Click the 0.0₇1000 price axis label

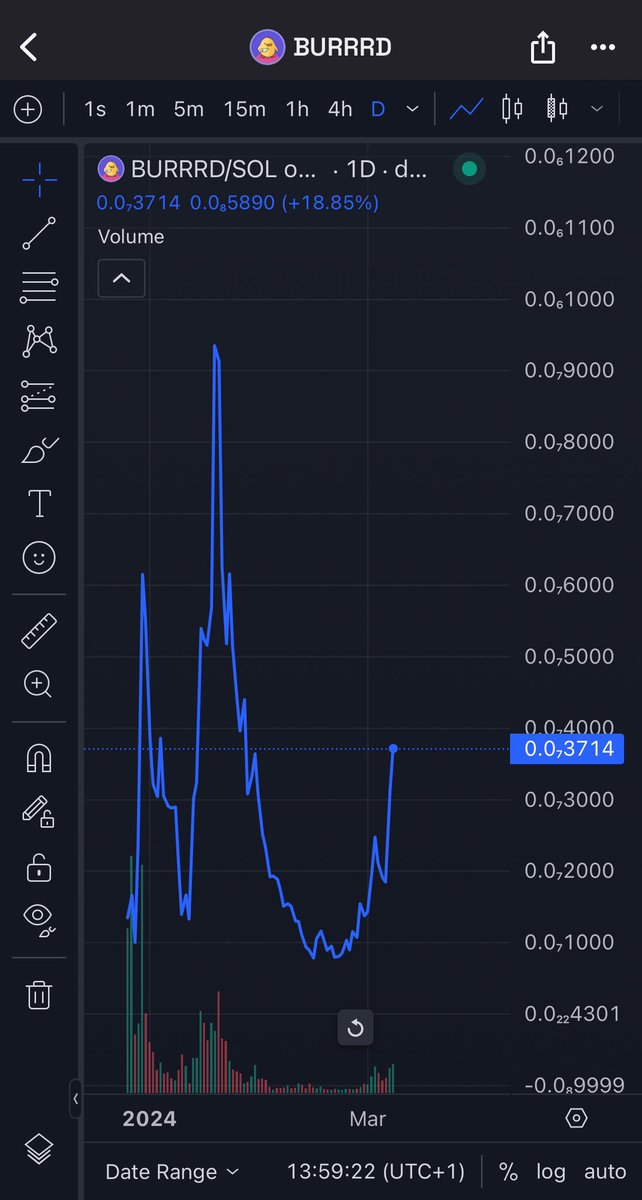tap(569, 942)
